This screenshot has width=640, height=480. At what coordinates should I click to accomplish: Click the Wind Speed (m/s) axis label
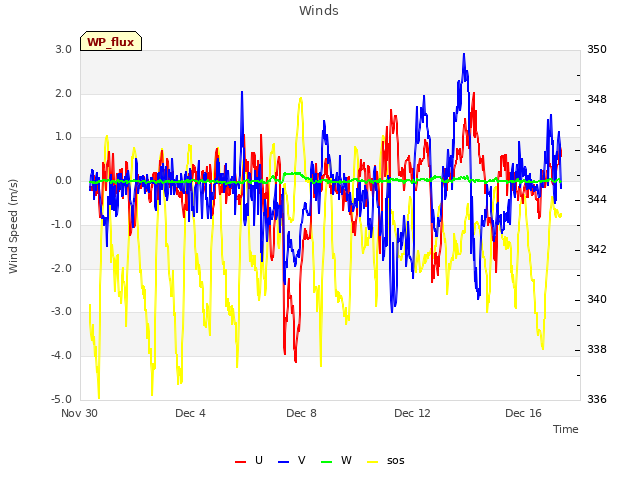pos(13,226)
